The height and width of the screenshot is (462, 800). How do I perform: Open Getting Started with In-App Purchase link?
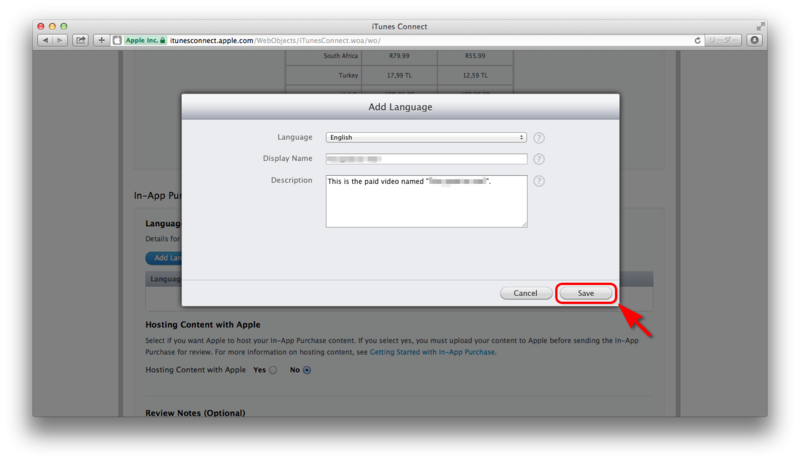pos(432,352)
